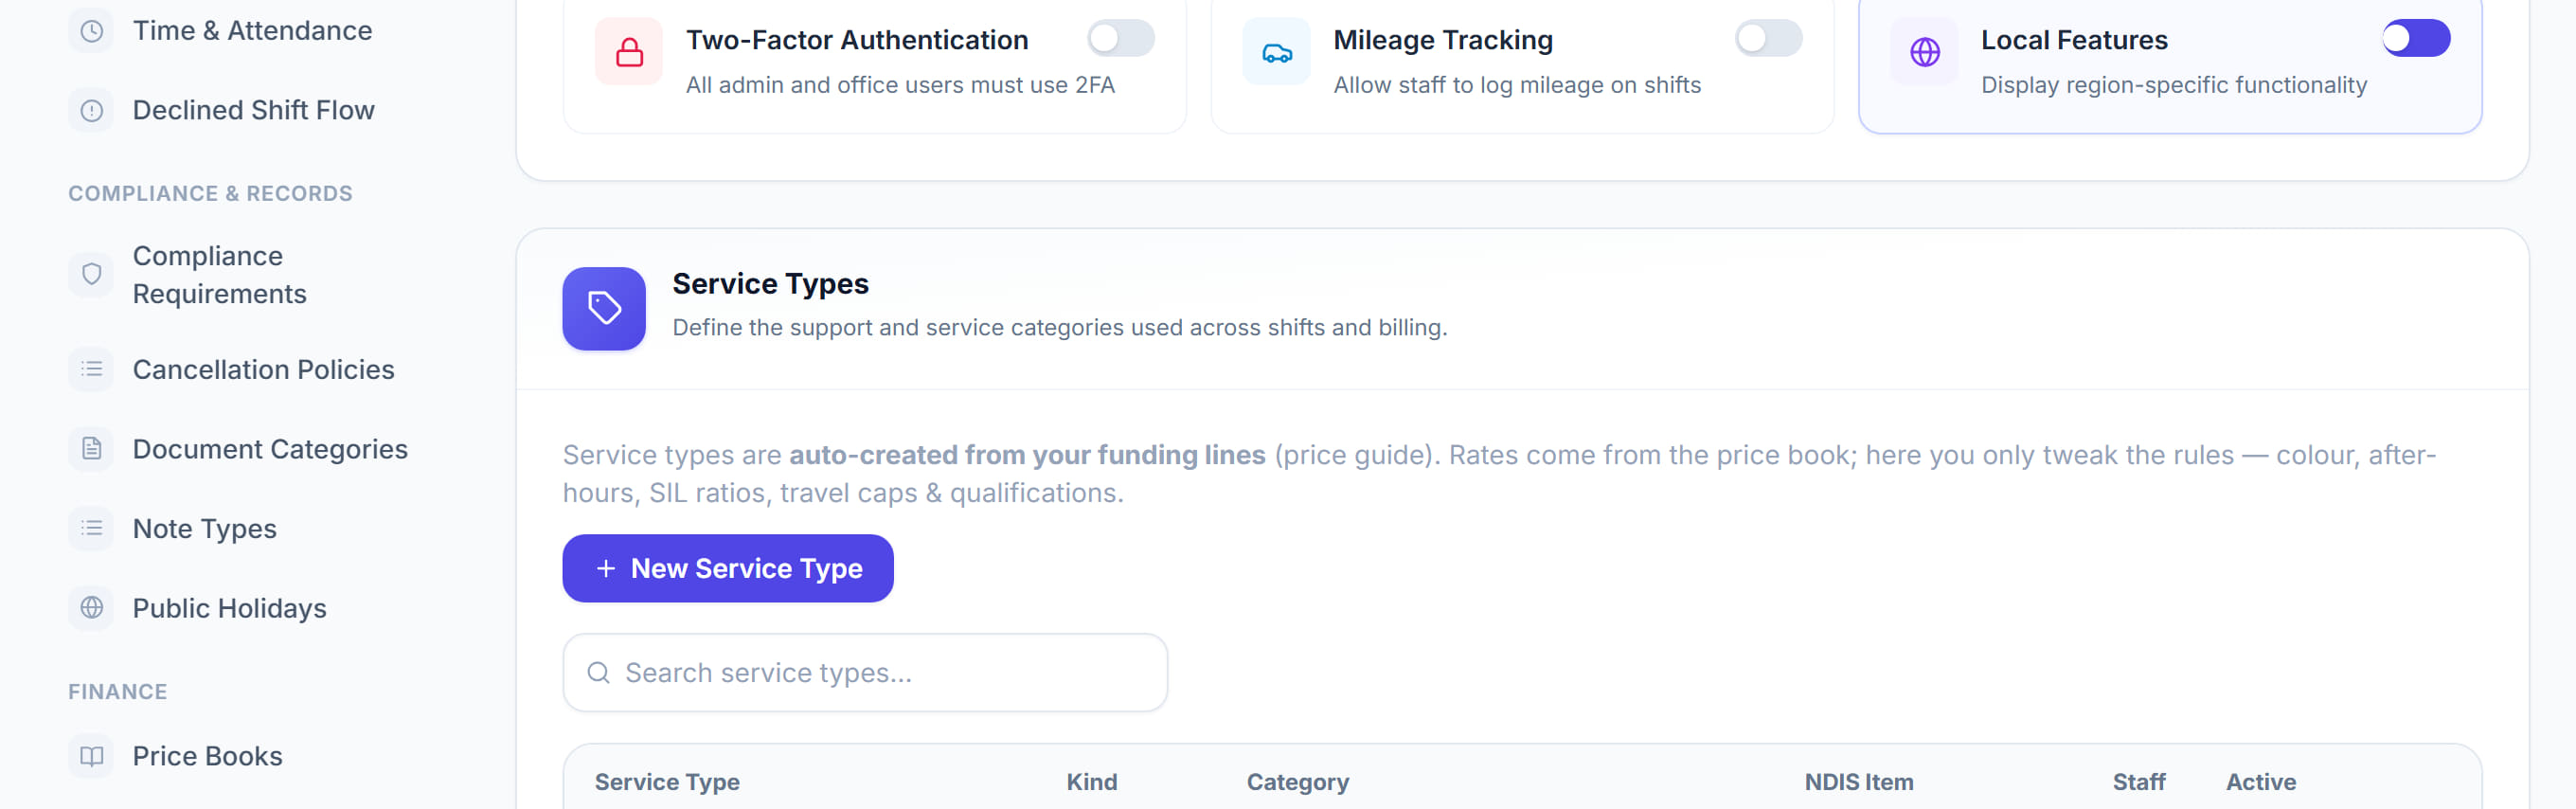The image size is (2576, 809).
Task: Create a New Service Type
Action: pyautogui.click(x=728, y=568)
